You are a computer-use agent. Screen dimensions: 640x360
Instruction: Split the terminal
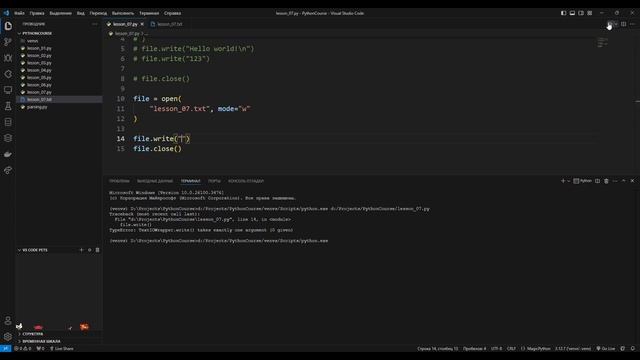pyautogui.click(x=598, y=181)
